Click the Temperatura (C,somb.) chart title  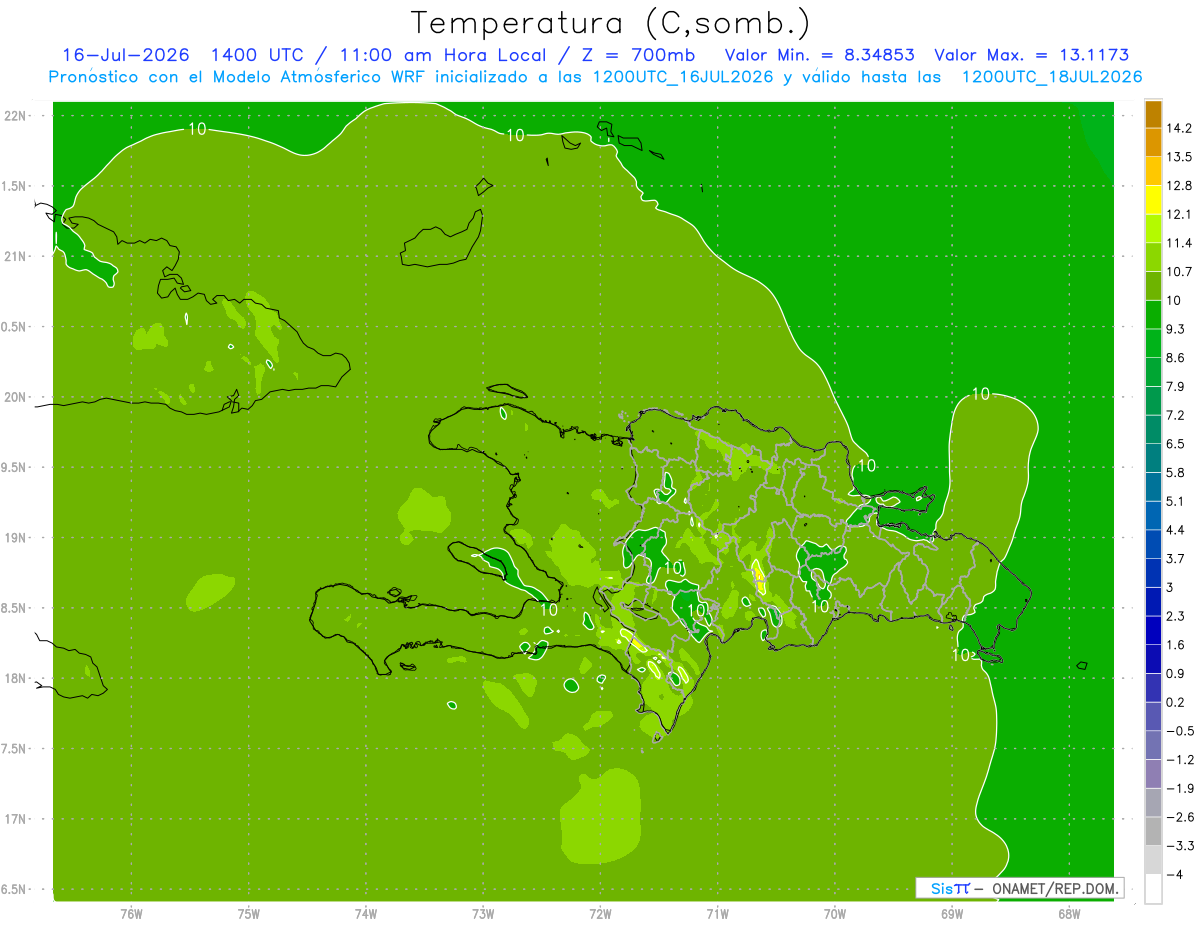(x=610, y=23)
